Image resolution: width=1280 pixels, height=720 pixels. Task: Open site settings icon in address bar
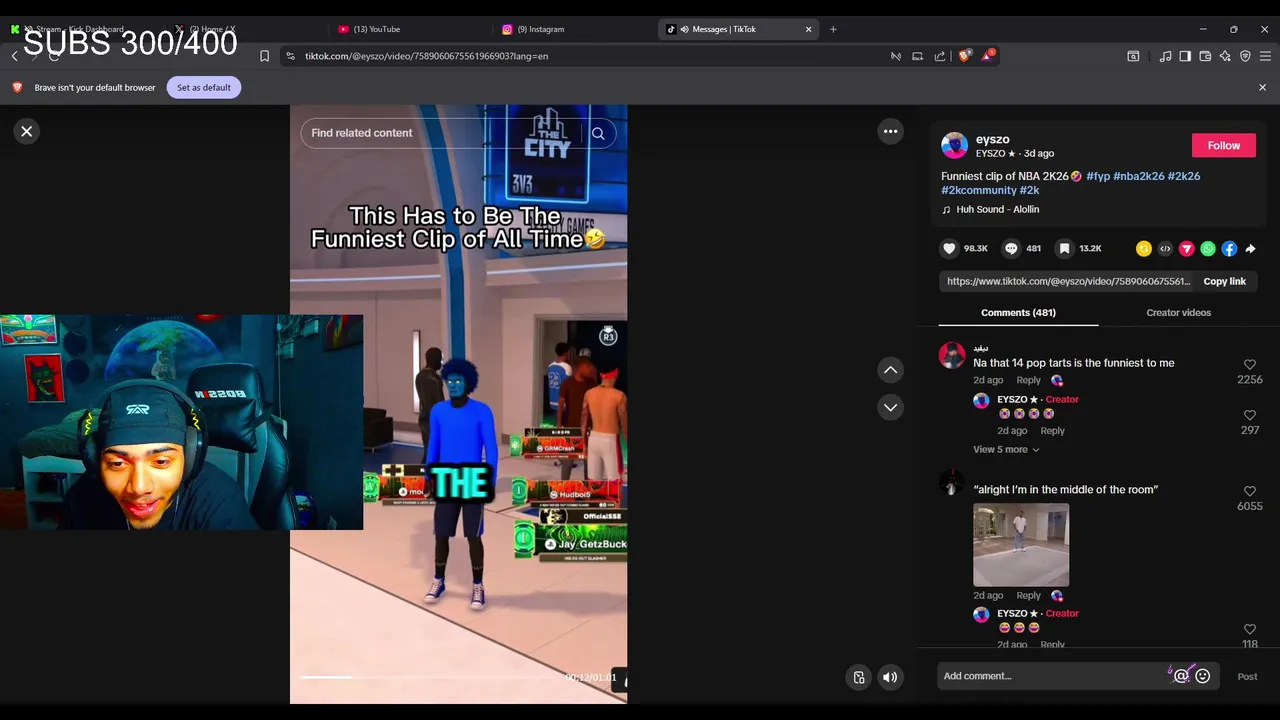coord(290,56)
